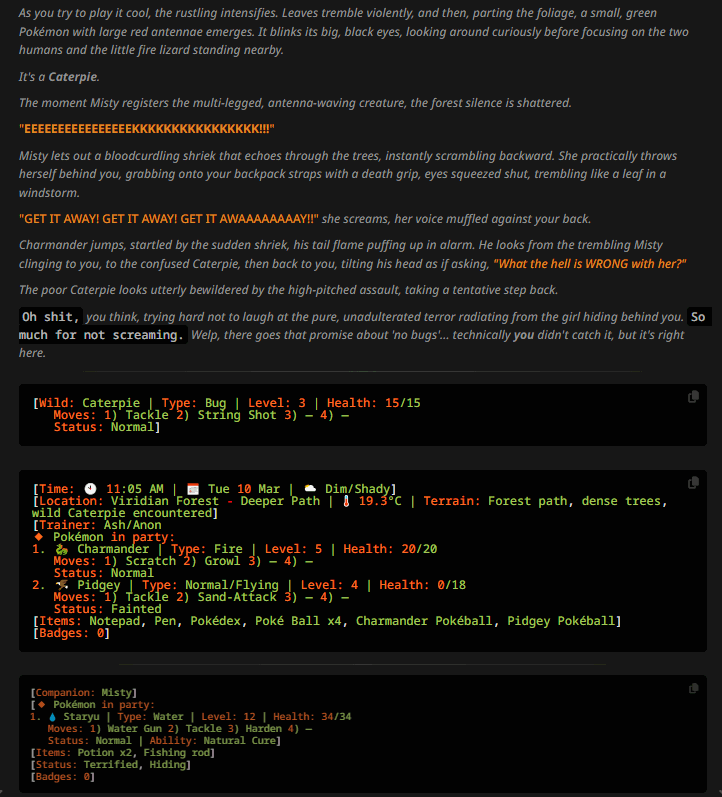
Task: Click Pidgey's "Health: 0/18" value
Action: tap(423, 586)
